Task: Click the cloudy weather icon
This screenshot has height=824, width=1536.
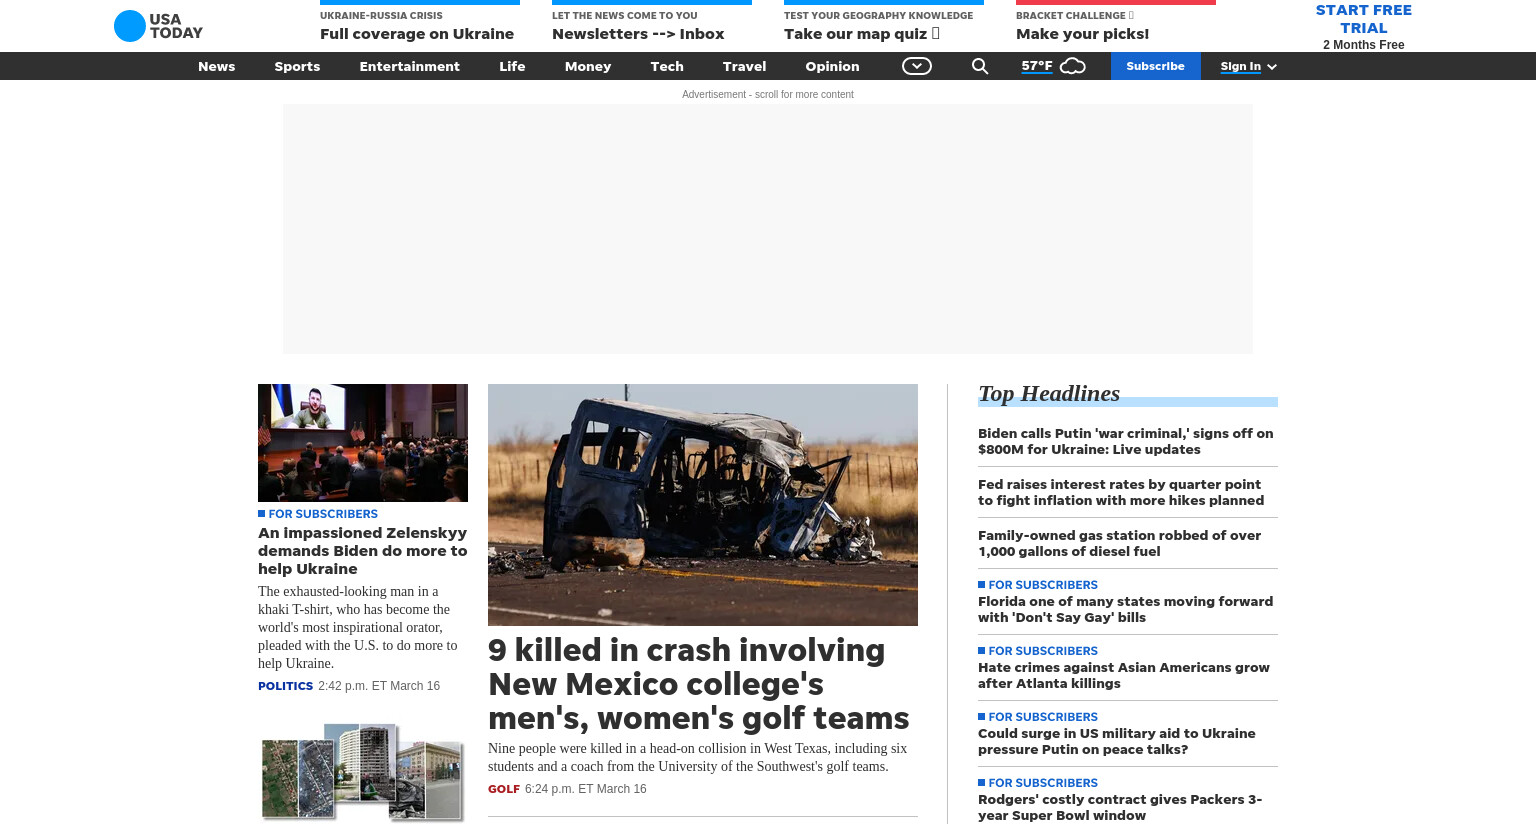Action: 1073,66
